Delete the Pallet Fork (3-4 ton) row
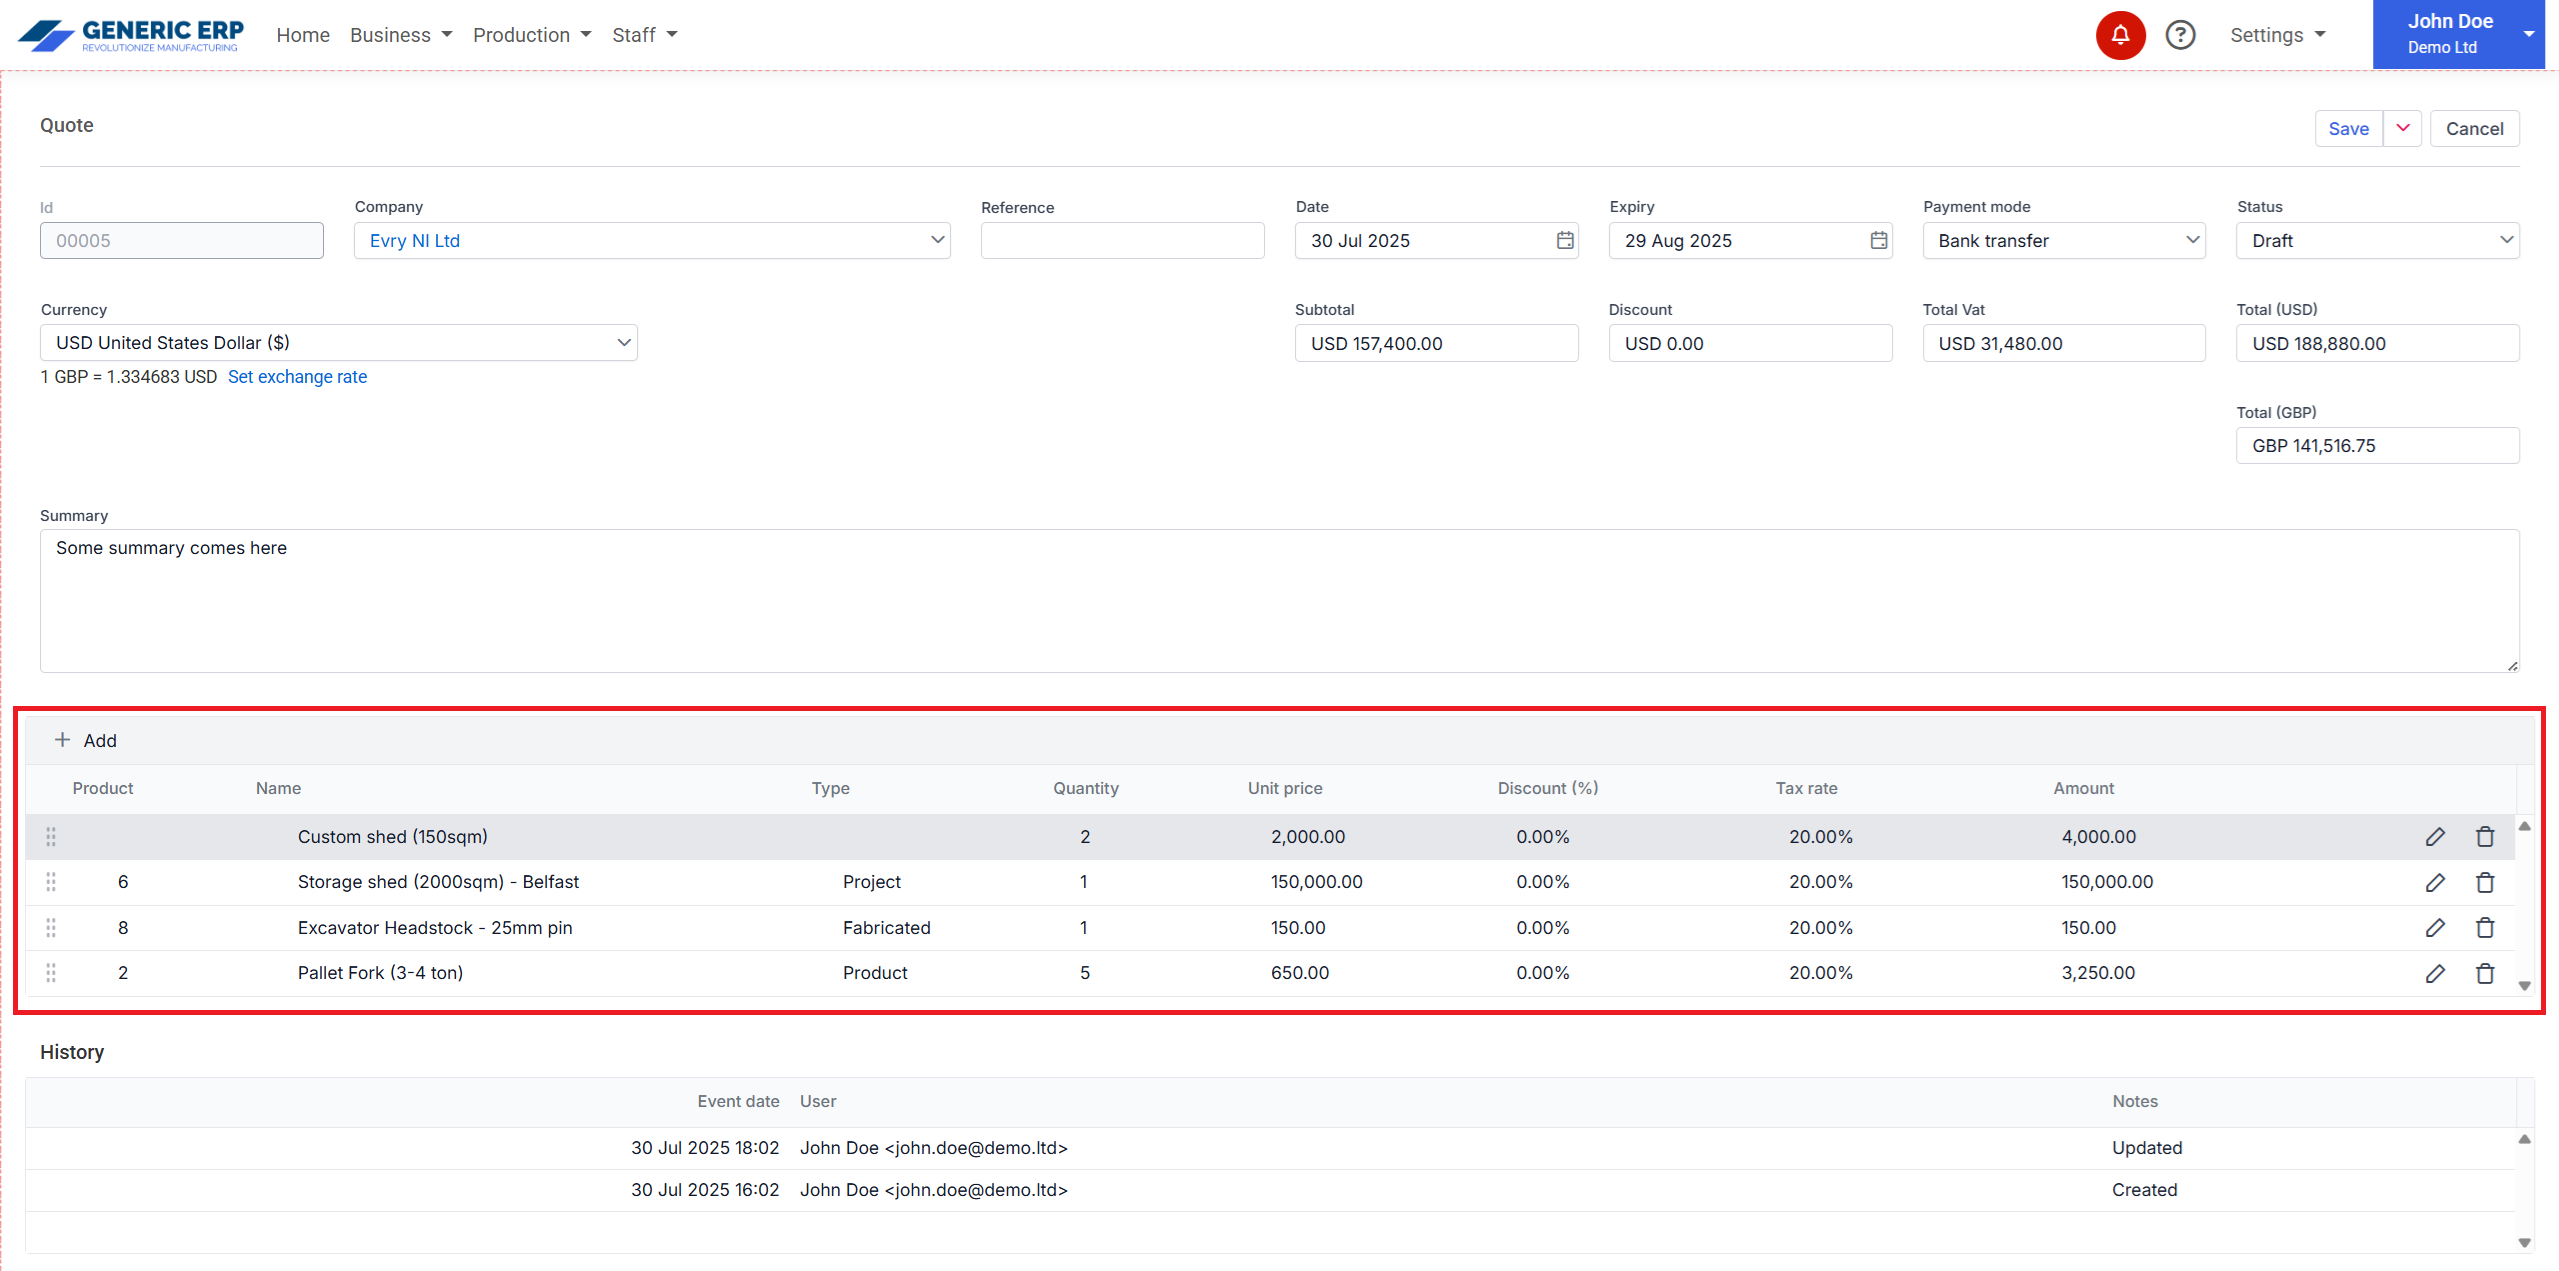 point(2484,973)
